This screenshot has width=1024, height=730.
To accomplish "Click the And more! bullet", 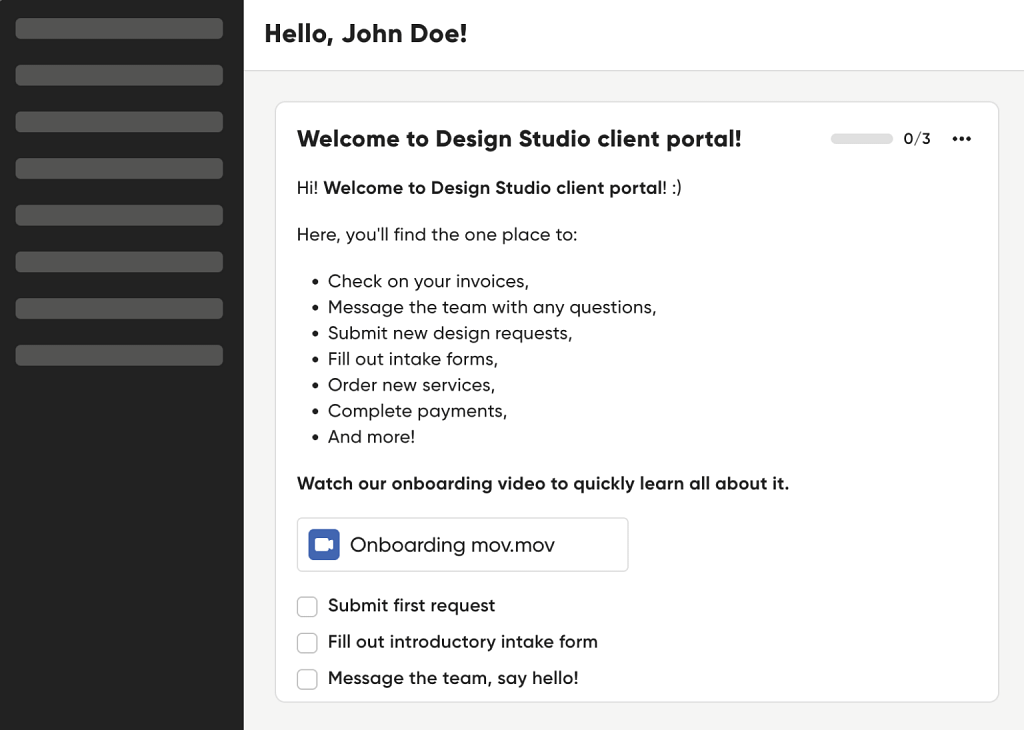I will click(x=372, y=437).
